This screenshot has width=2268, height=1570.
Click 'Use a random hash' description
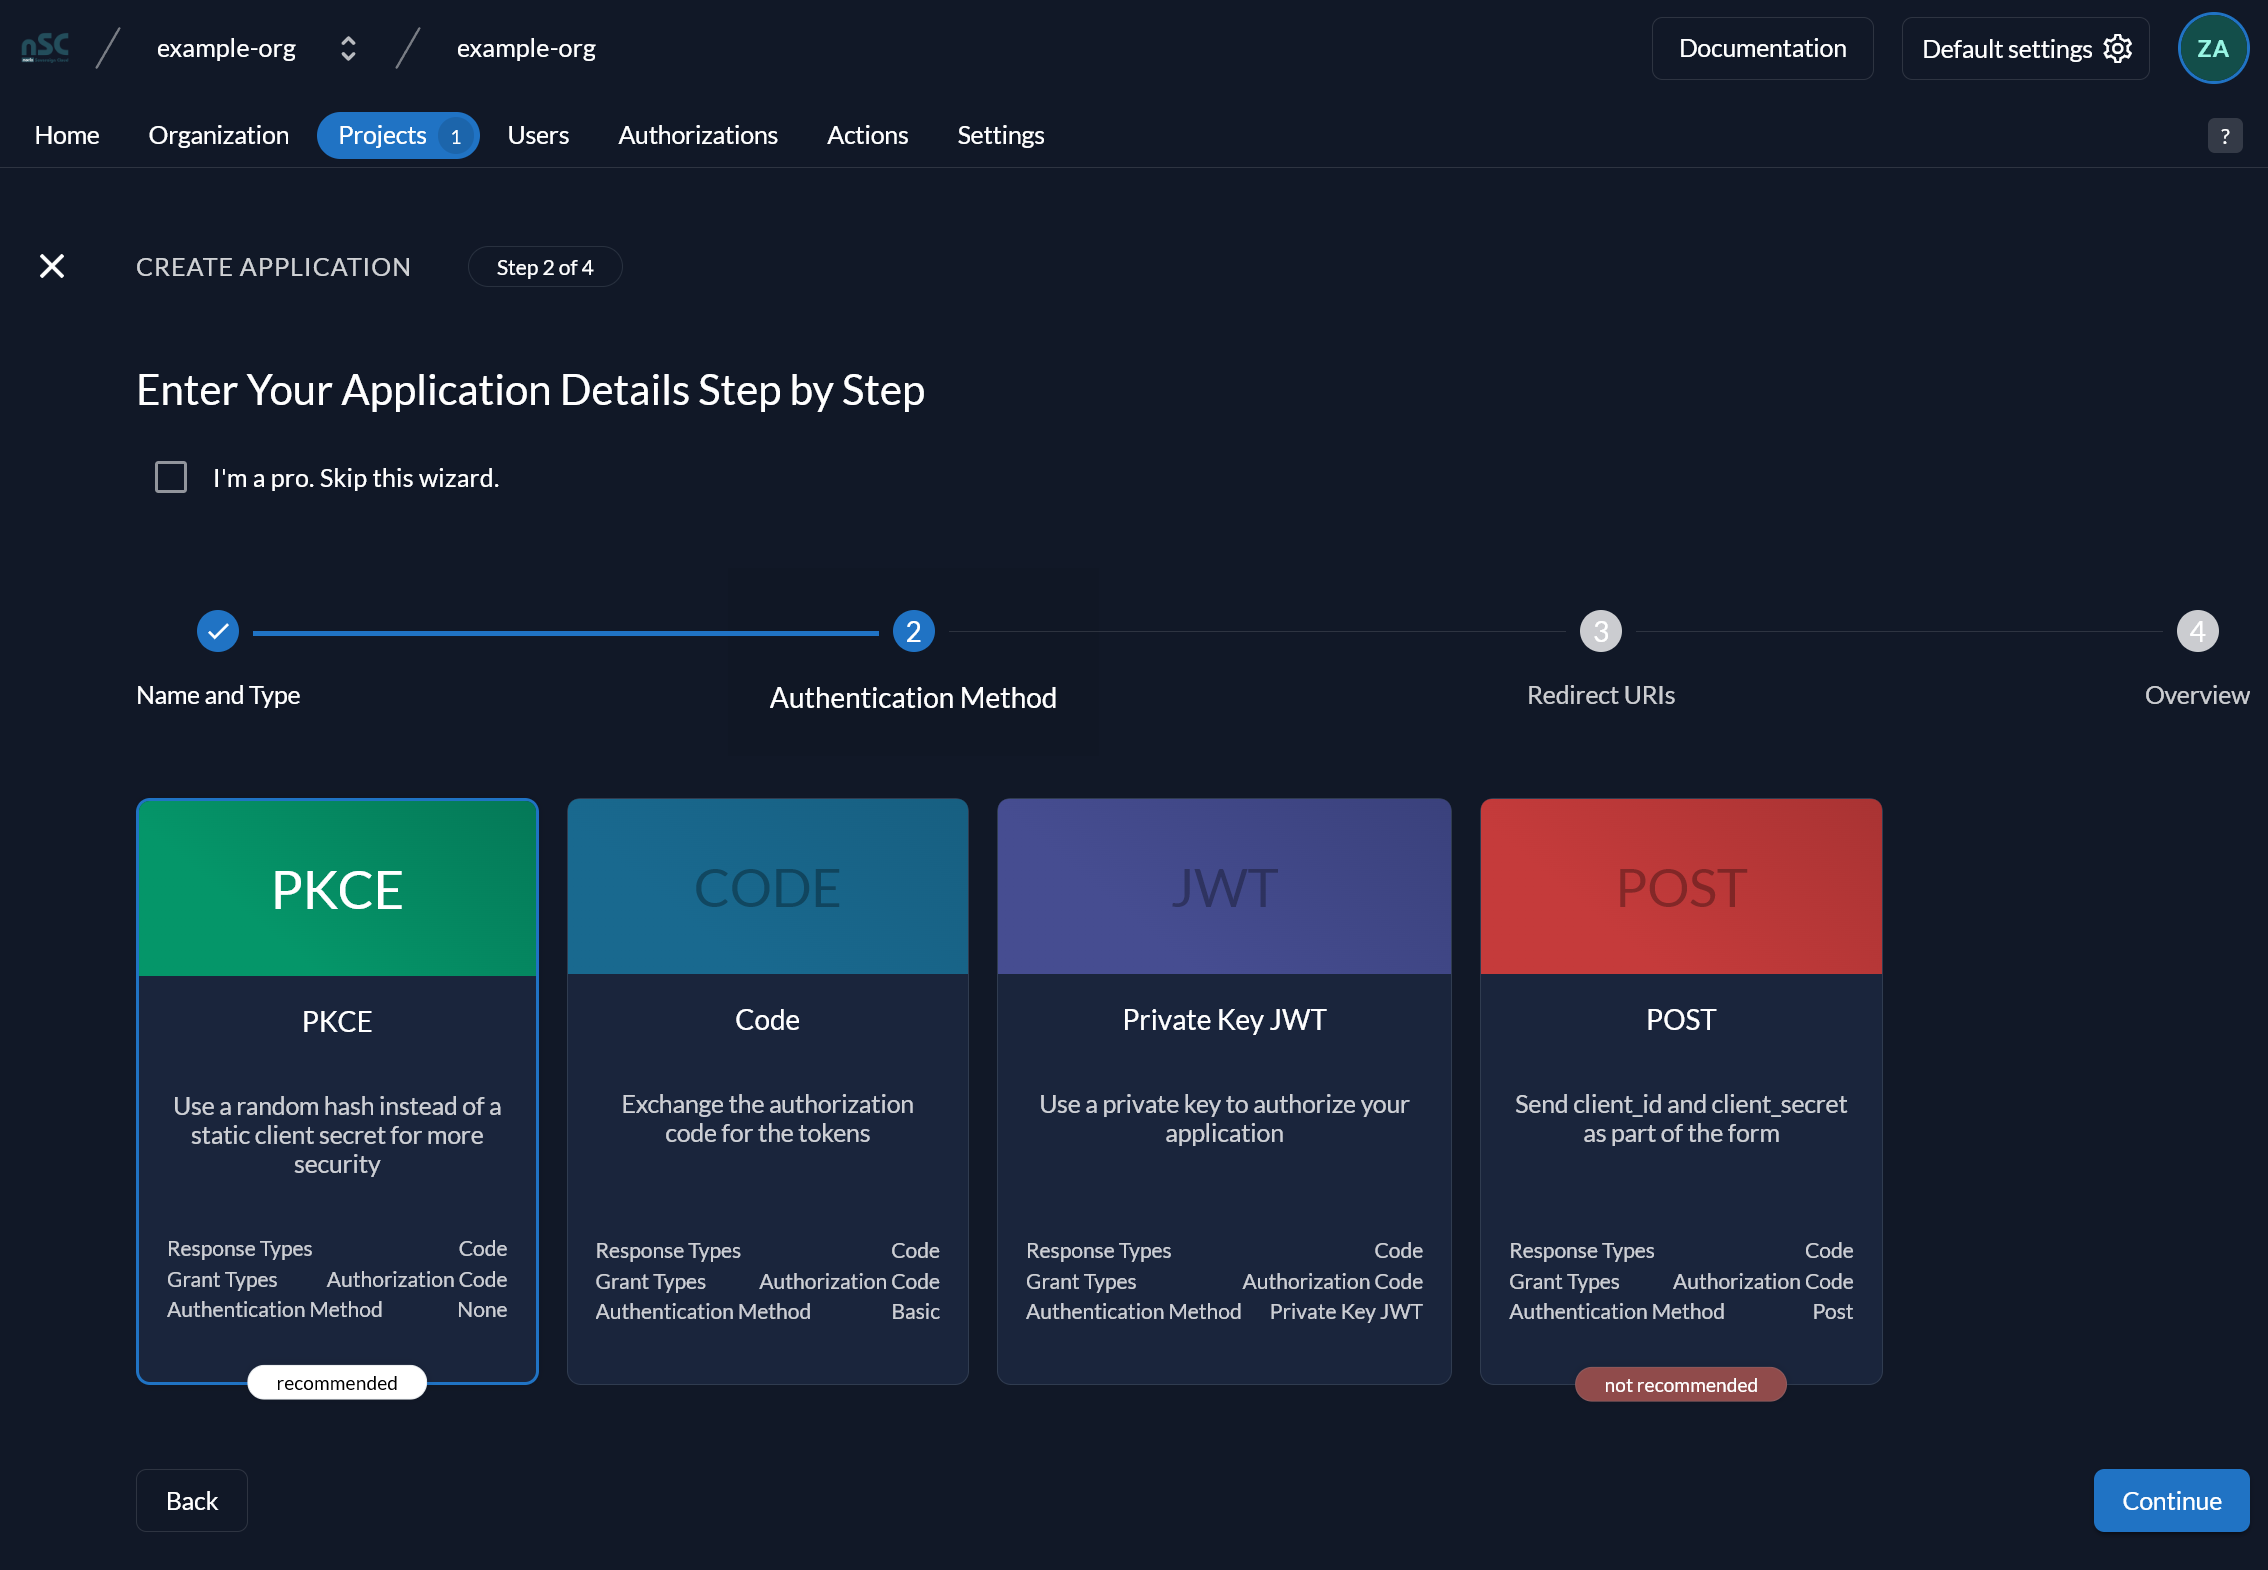click(337, 1135)
